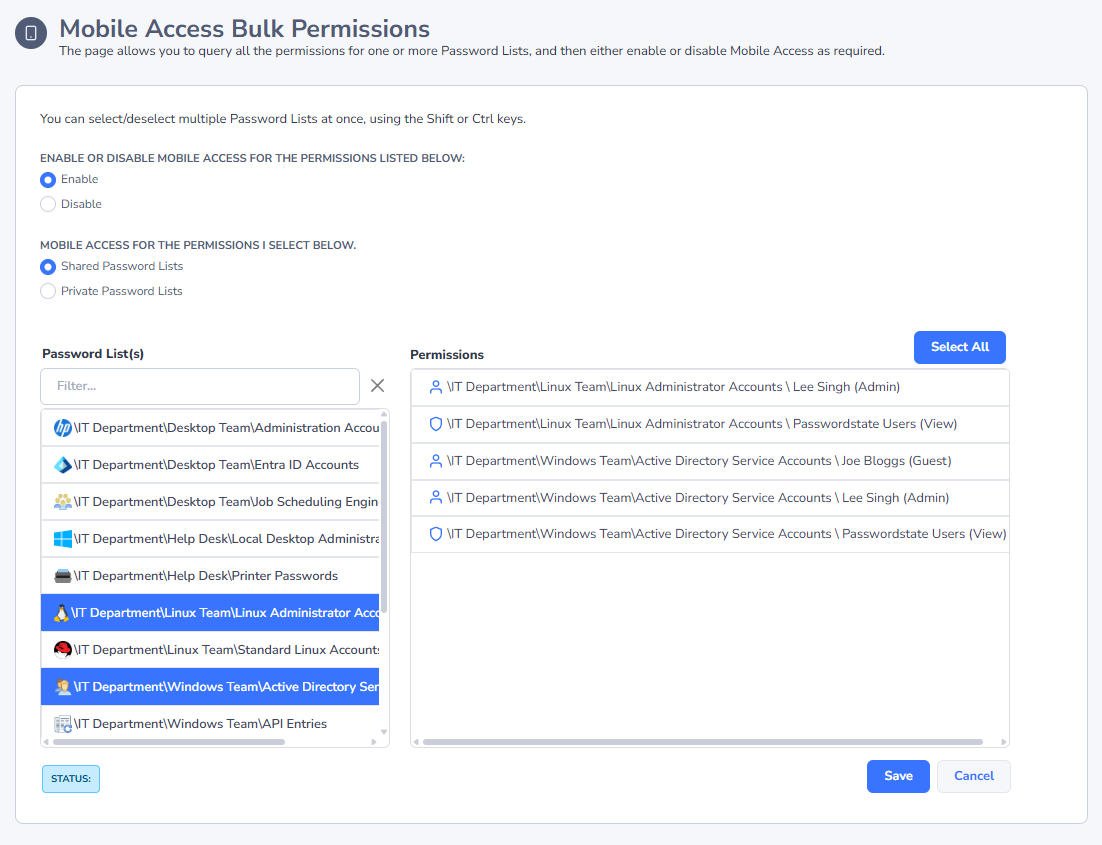Select Administration Accounts password list
Image resolution: width=1102 pixels, height=845 pixels.
tap(210, 427)
